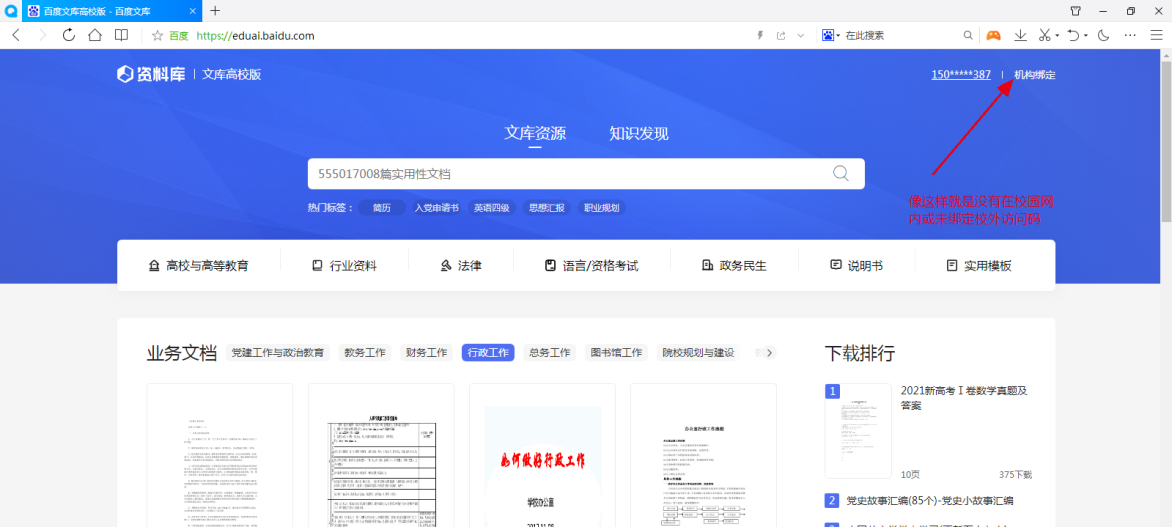1172x527 pixels.
Task: Open the browser downloads icon
Action: (x=1020, y=35)
